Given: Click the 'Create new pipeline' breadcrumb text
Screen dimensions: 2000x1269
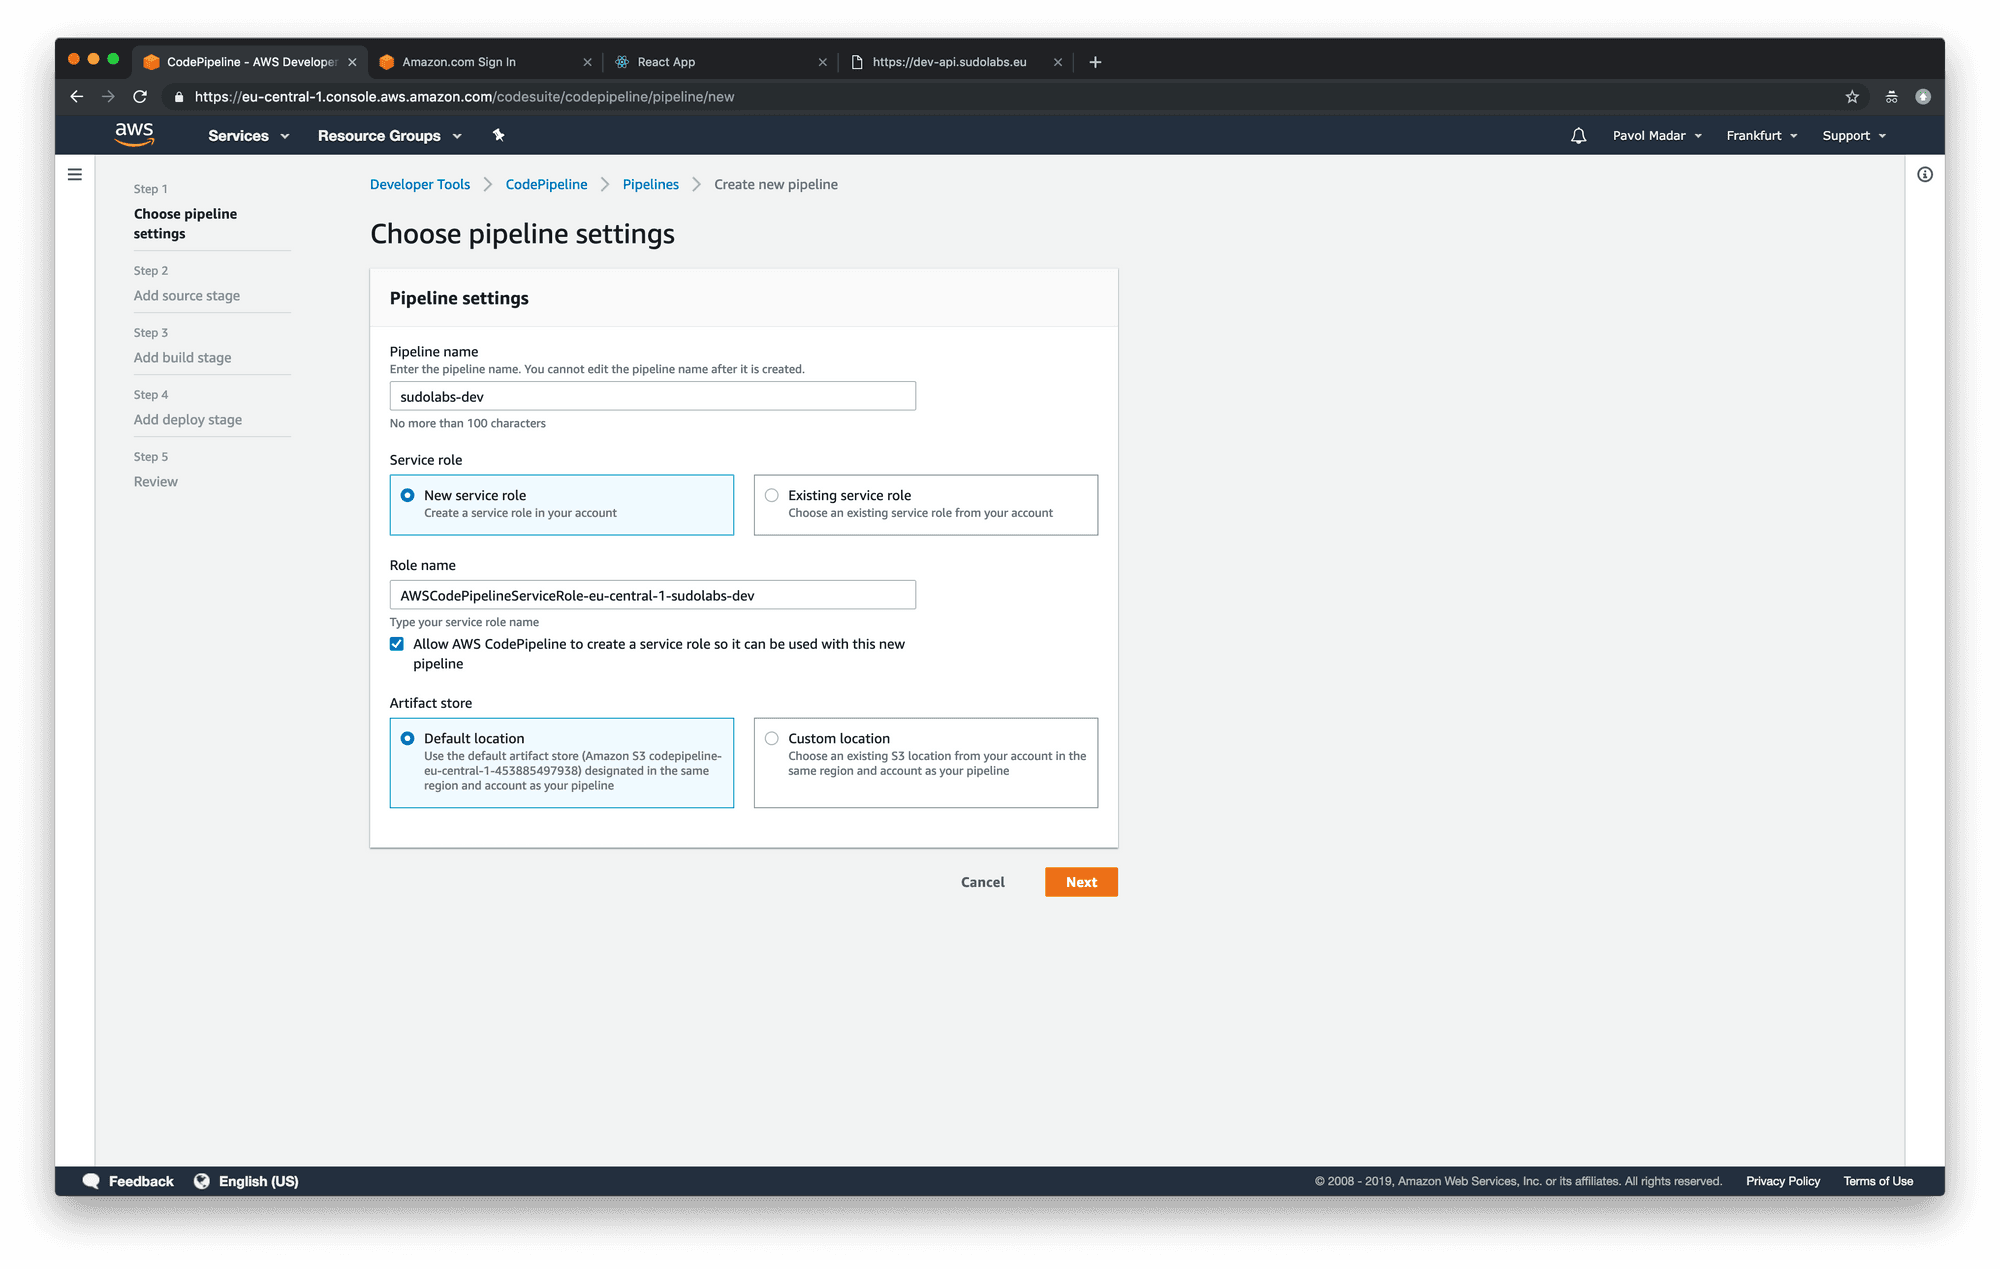Looking at the screenshot, I should (x=776, y=185).
